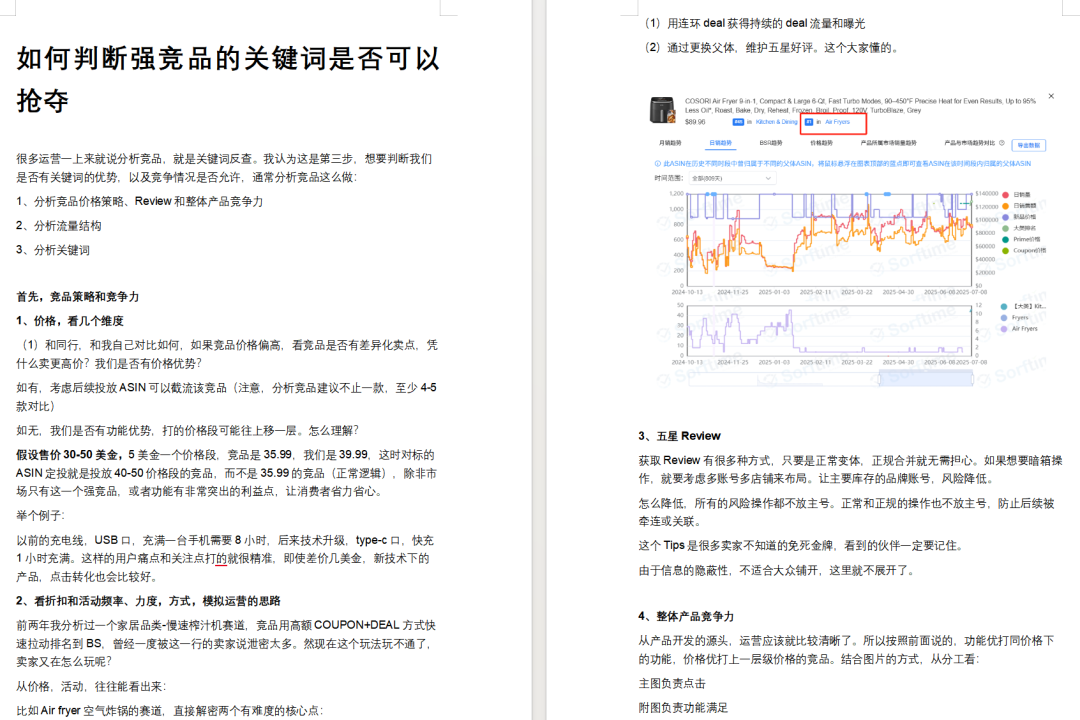This screenshot has height=720, width=1080.
Task: Click the product price $89.96
Action: tap(695, 122)
